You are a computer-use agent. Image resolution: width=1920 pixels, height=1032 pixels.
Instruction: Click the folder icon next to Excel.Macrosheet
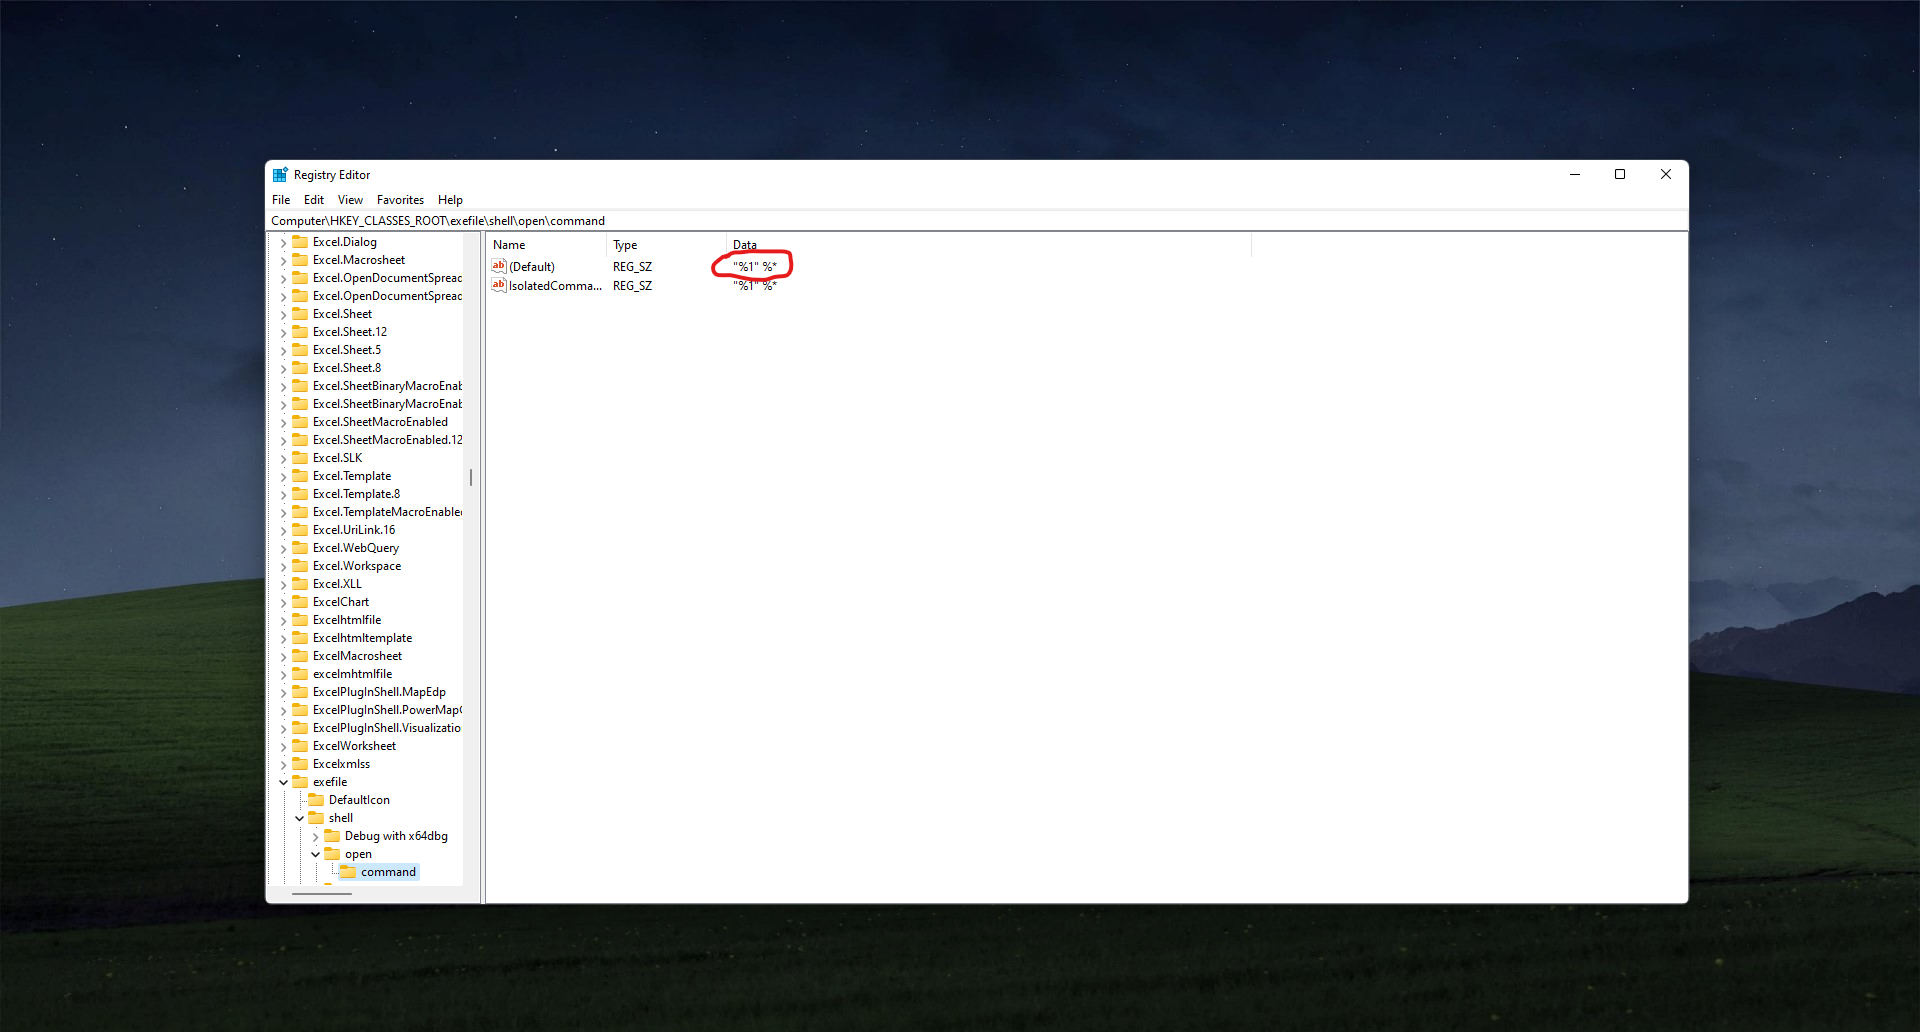(x=300, y=260)
